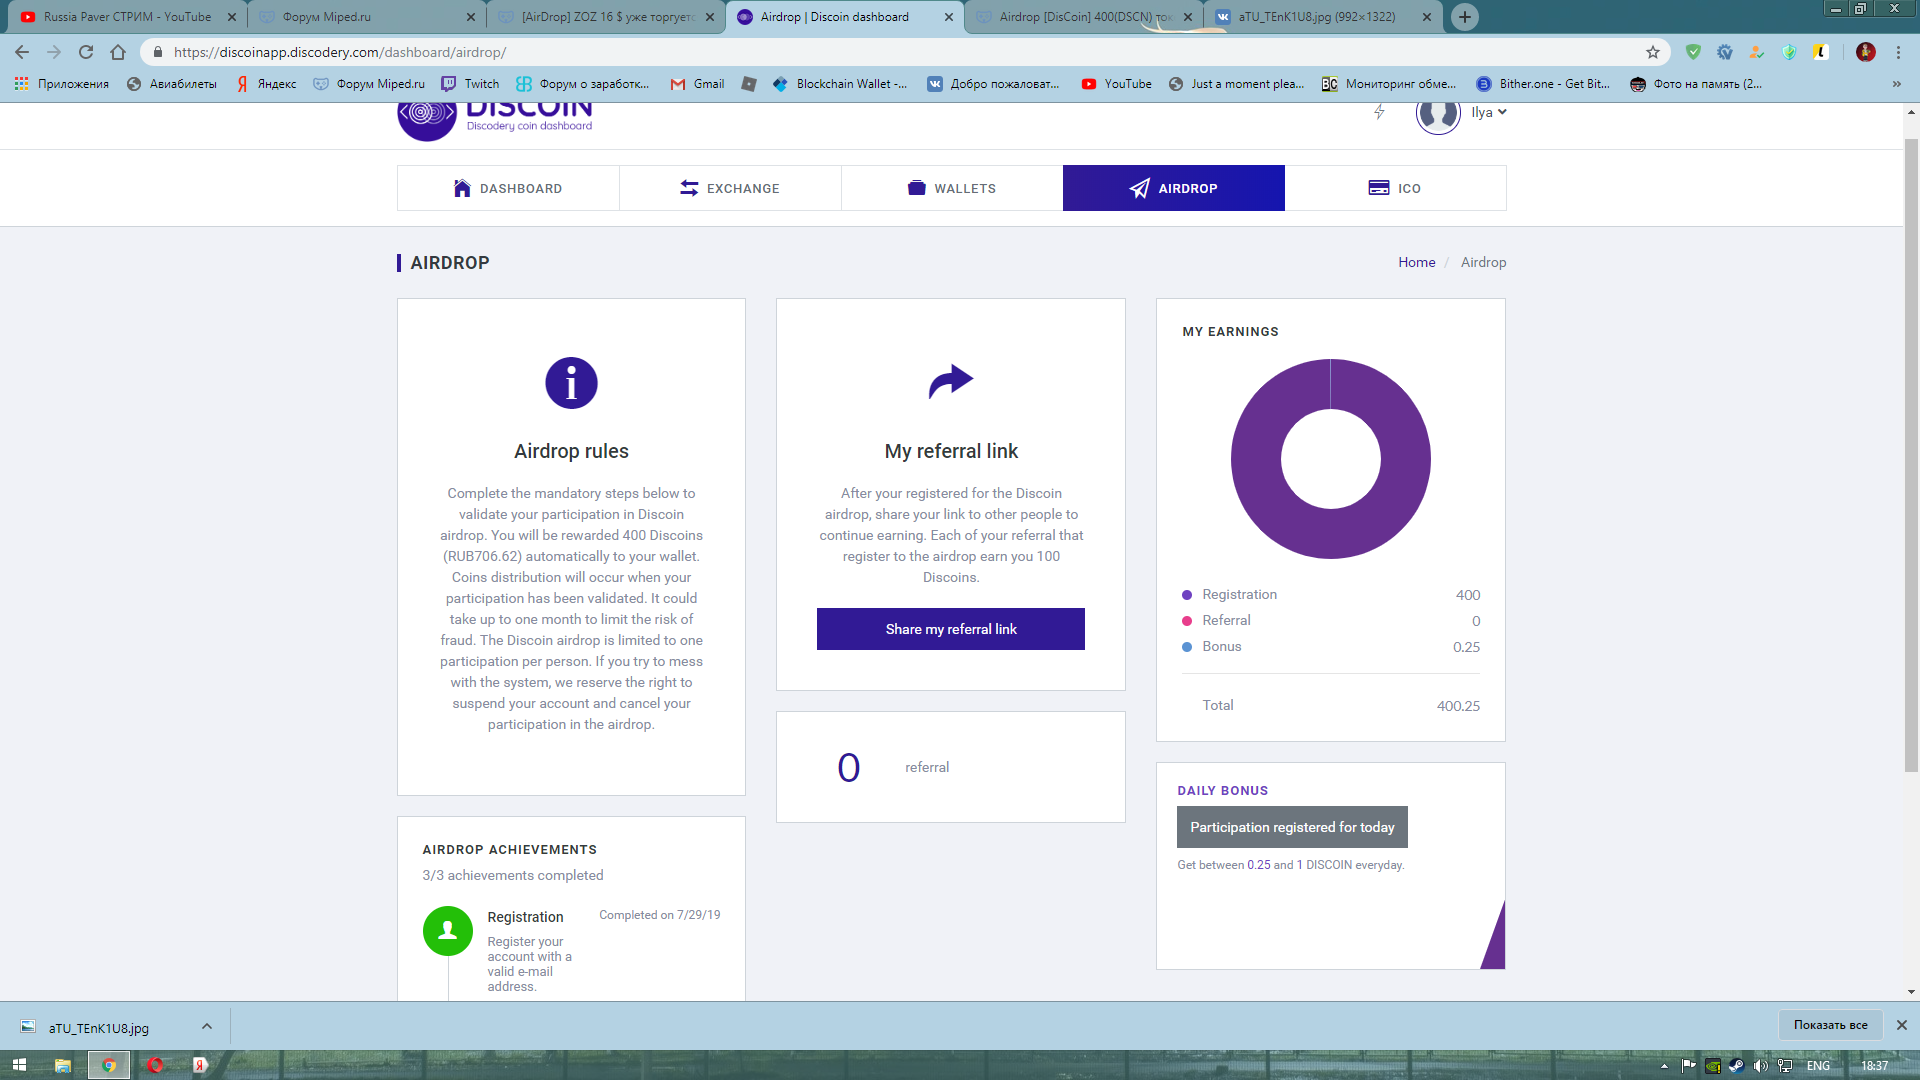
Task: Select the Airdrop navigation tab
Action: click(1174, 188)
